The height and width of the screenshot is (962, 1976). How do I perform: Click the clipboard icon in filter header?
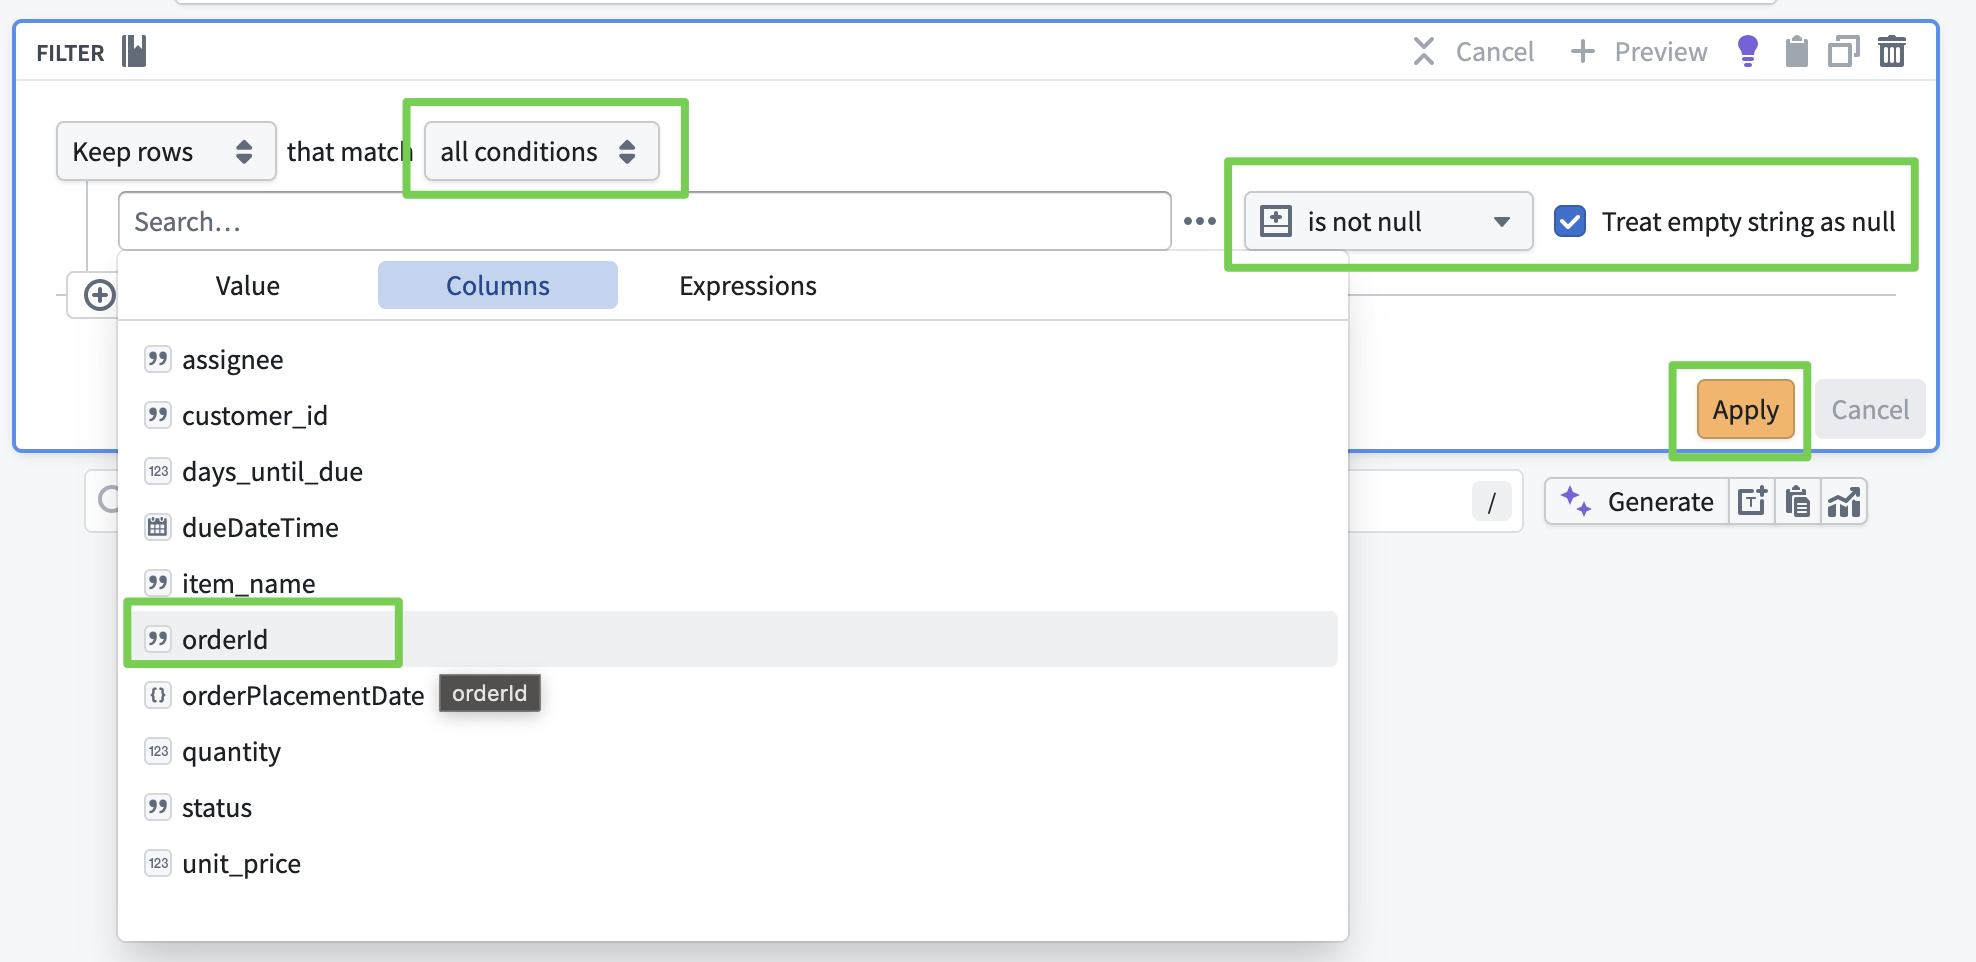[1796, 51]
